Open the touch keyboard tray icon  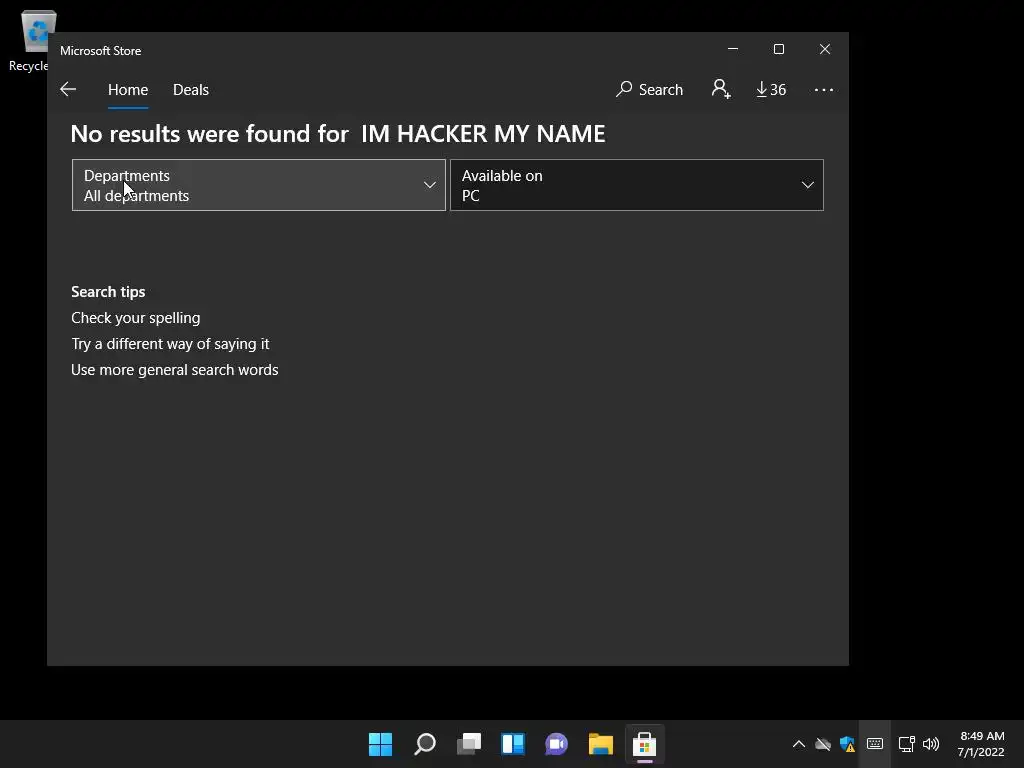[x=875, y=744]
